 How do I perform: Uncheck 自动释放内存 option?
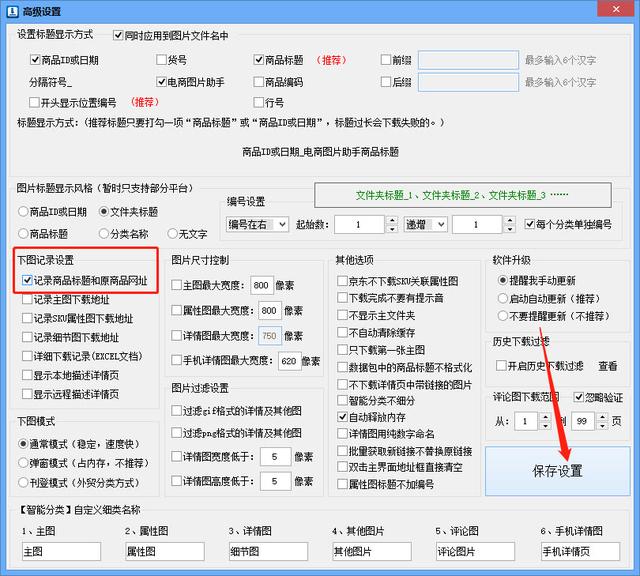point(343,417)
